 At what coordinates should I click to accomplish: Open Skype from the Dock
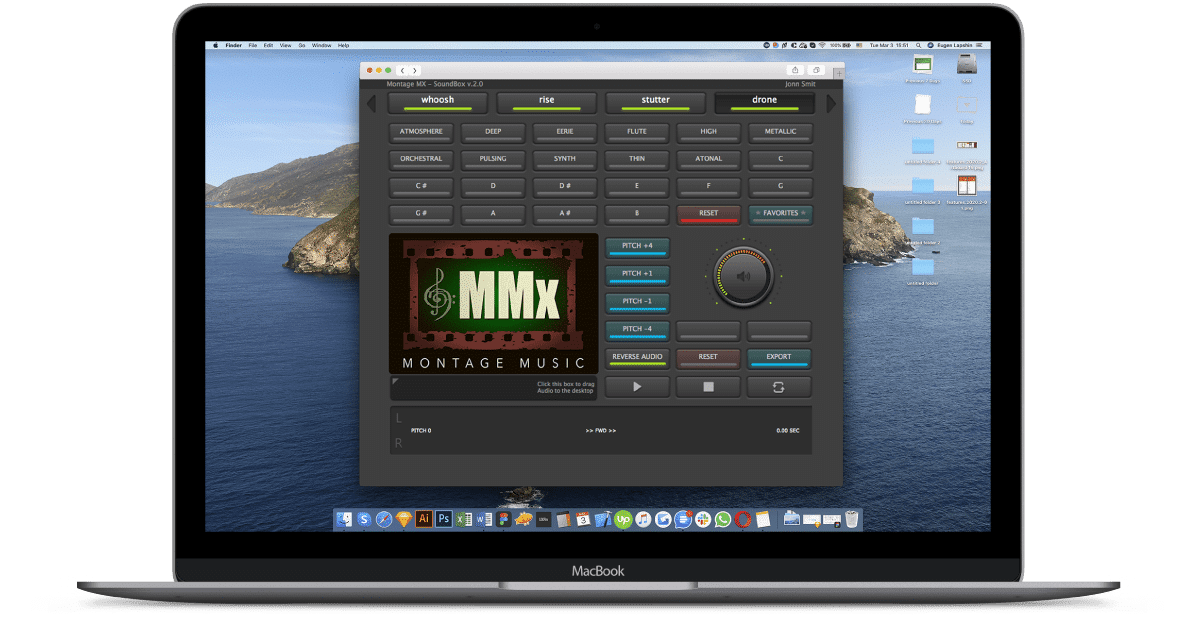coord(365,519)
